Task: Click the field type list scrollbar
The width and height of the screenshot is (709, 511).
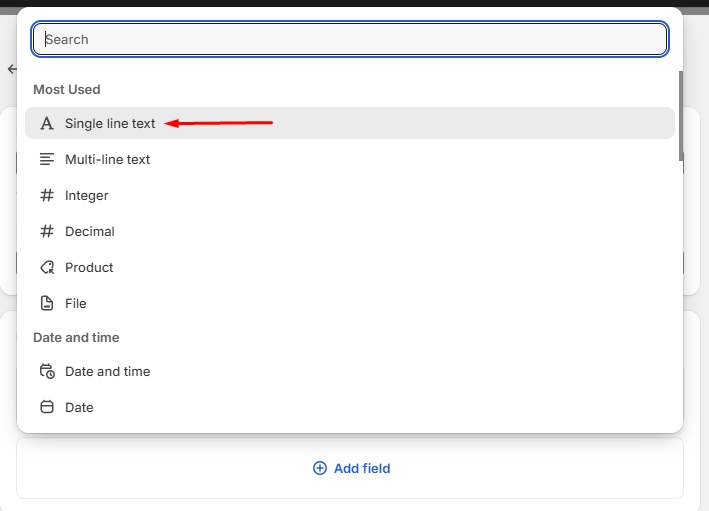Action: coord(681,115)
